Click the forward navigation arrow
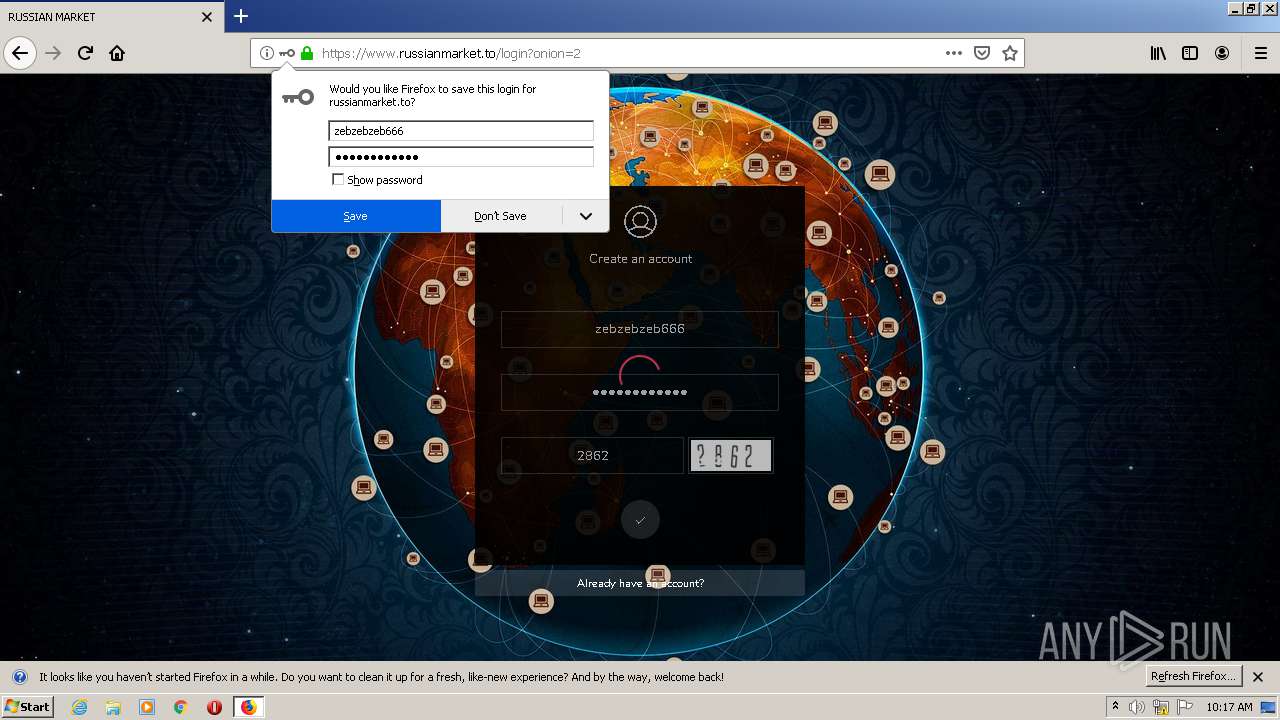 [x=53, y=53]
